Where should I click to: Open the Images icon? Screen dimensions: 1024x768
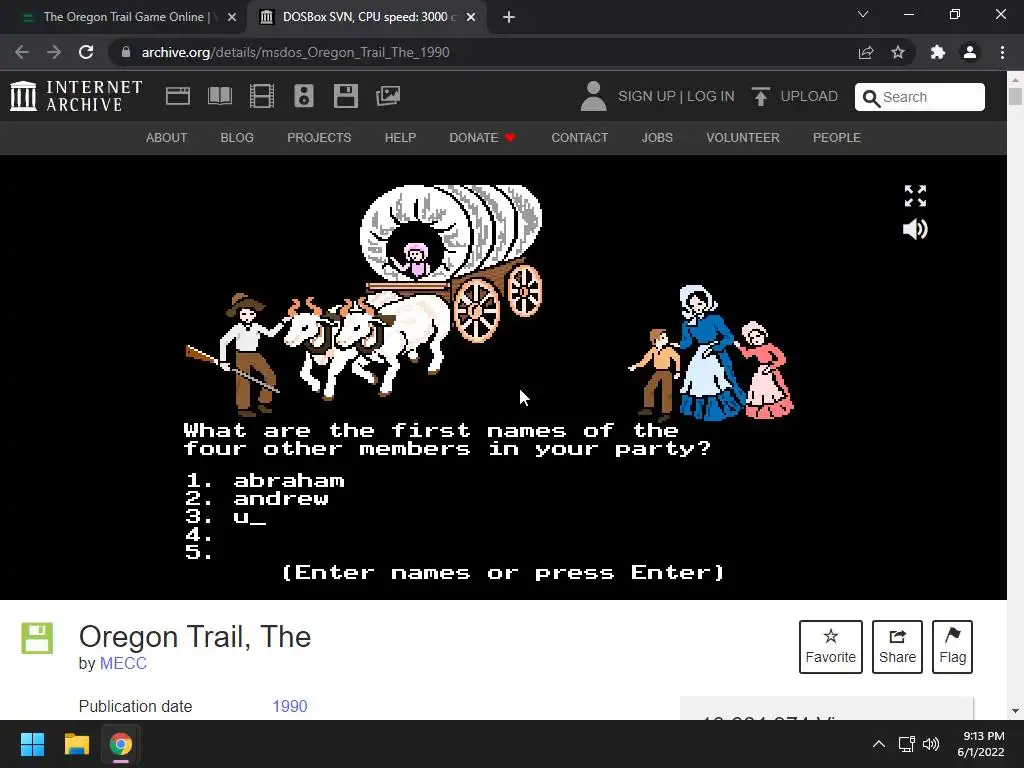[x=388, y=96]
